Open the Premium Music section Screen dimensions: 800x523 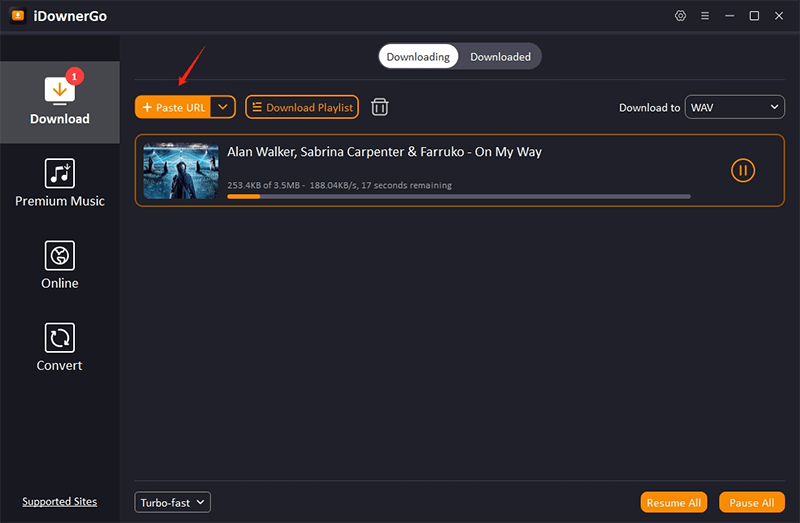(59, 183)
